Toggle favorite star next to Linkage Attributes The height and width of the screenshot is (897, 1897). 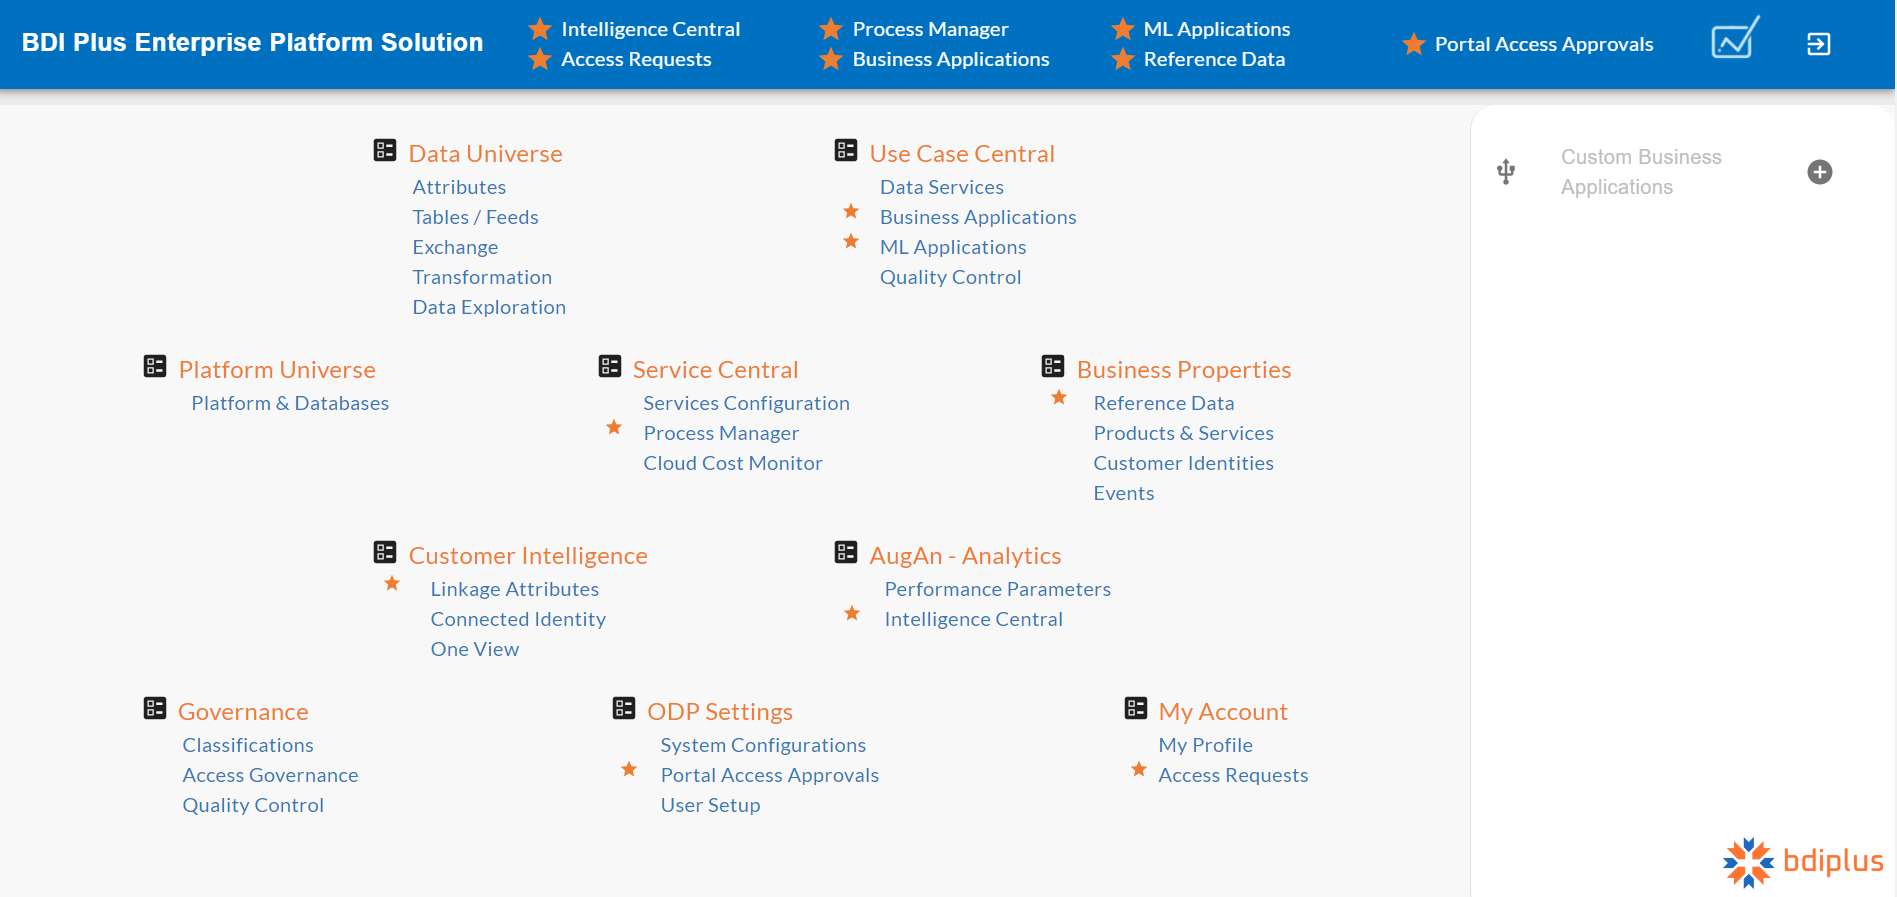[x=392, y=584]
